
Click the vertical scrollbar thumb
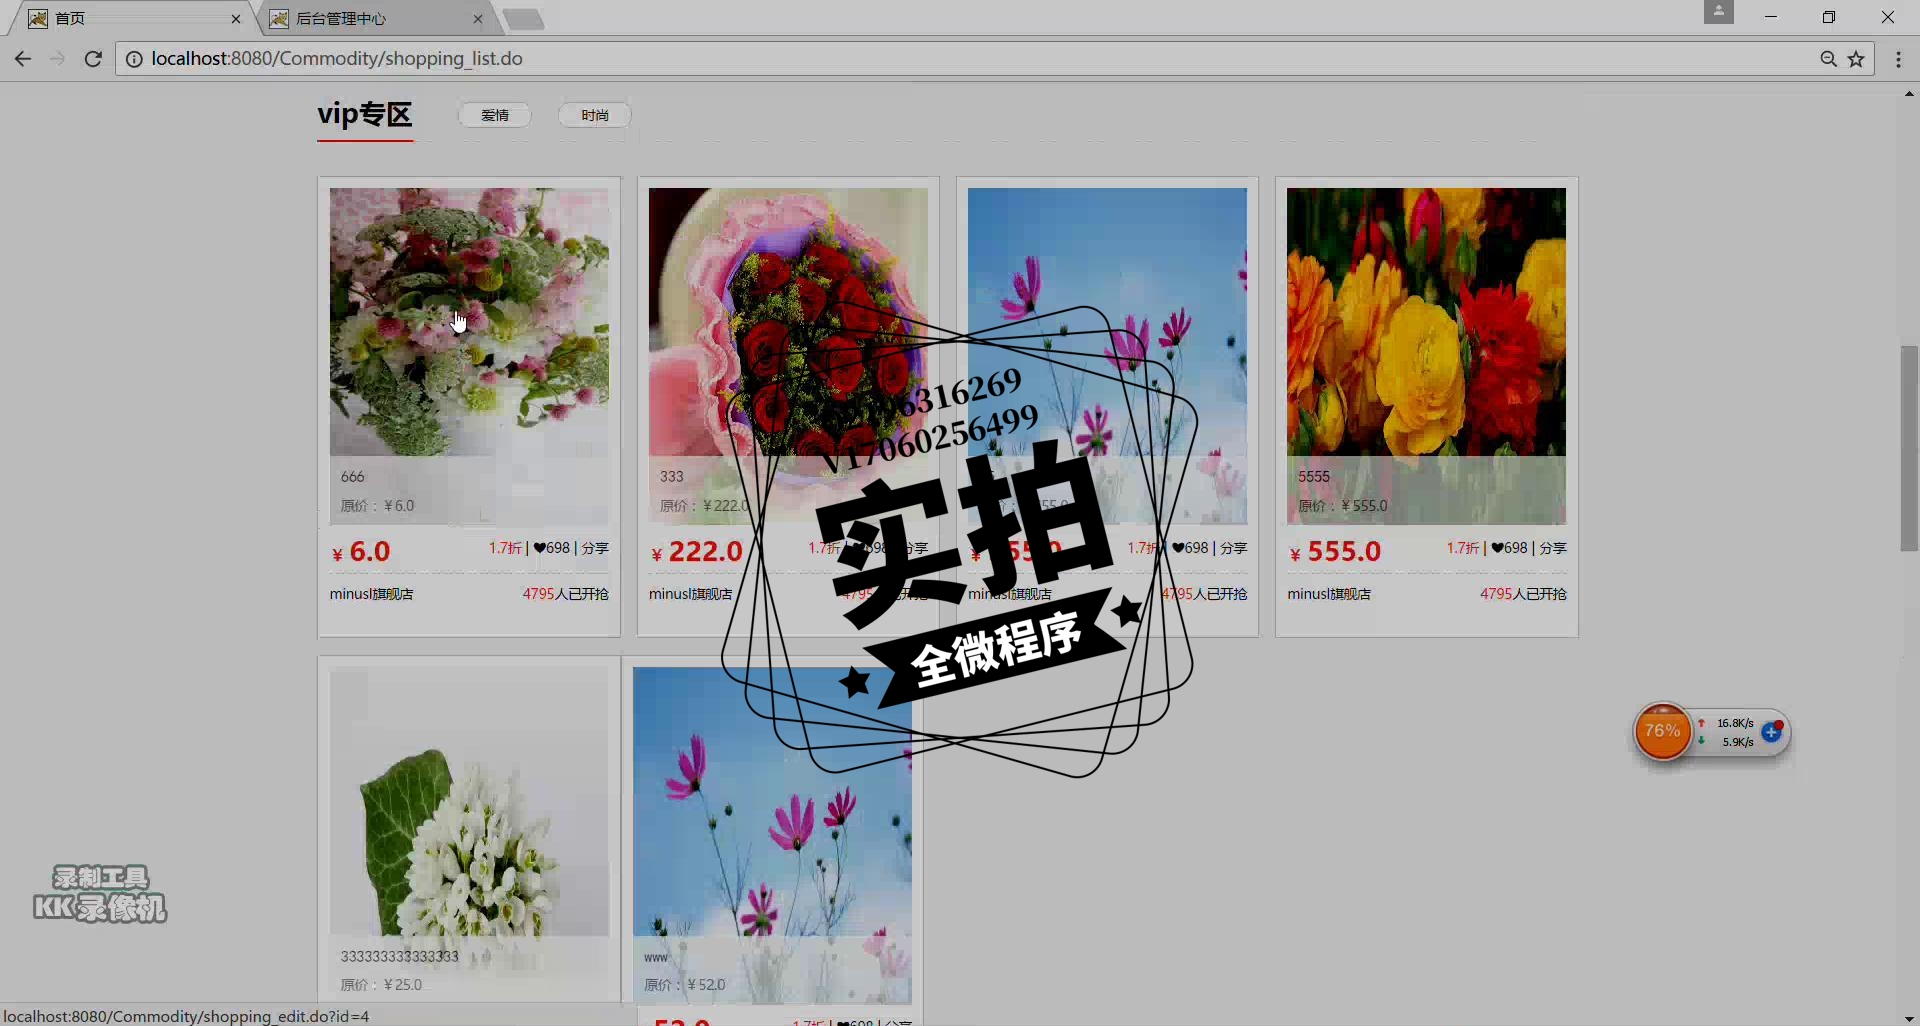[1909, 448]
